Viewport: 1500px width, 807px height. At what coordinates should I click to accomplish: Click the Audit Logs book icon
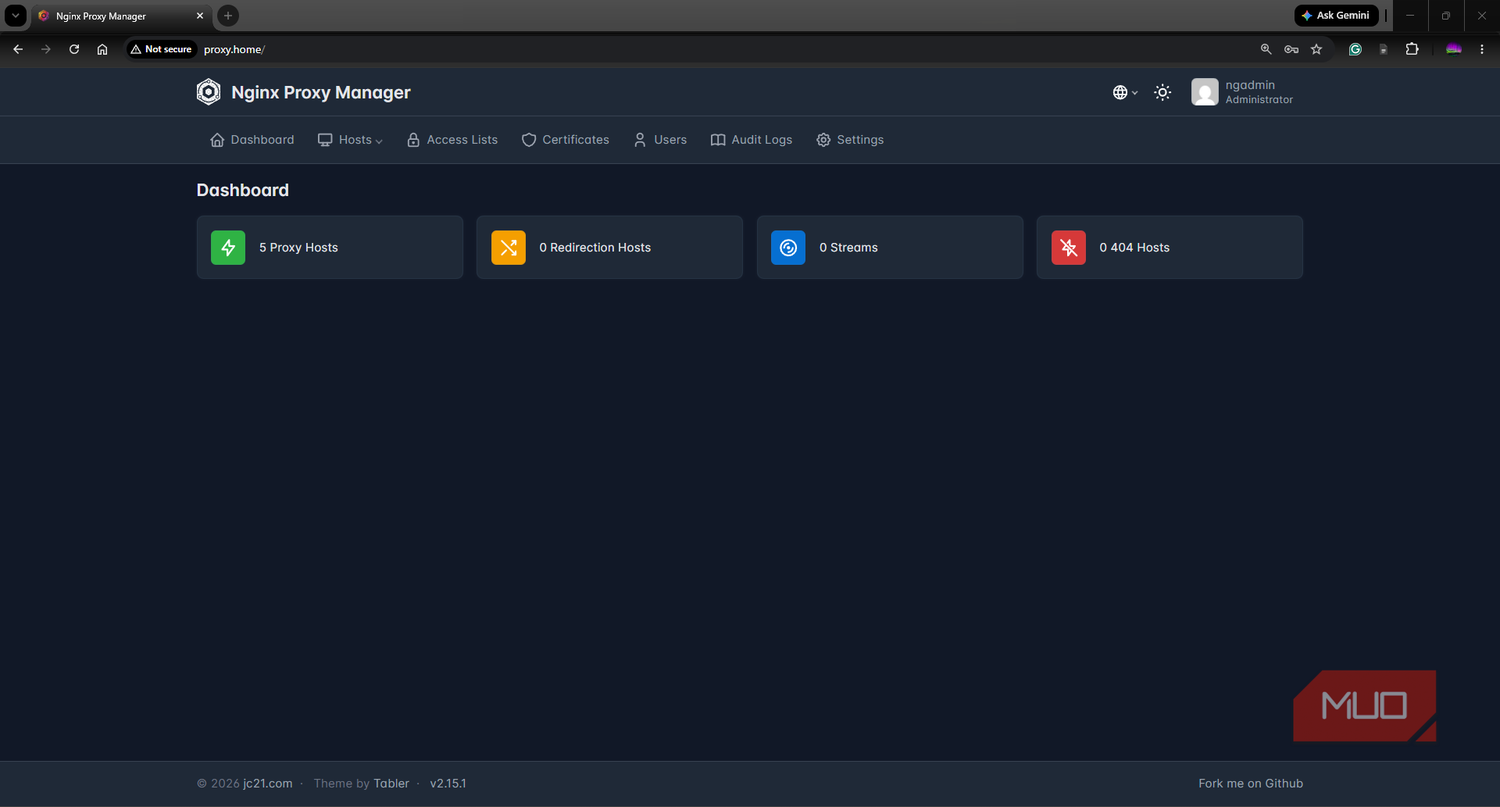tap(718, 140)
